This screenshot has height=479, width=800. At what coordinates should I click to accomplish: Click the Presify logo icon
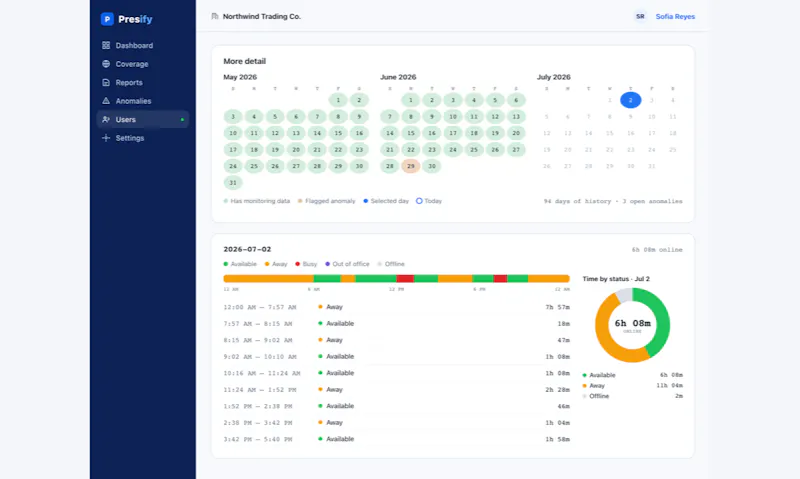click(107, 19)
